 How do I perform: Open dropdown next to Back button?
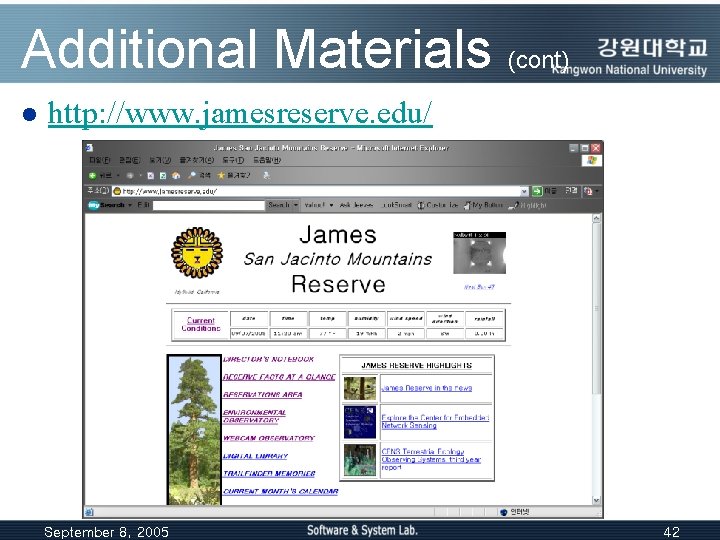[118, 175]
